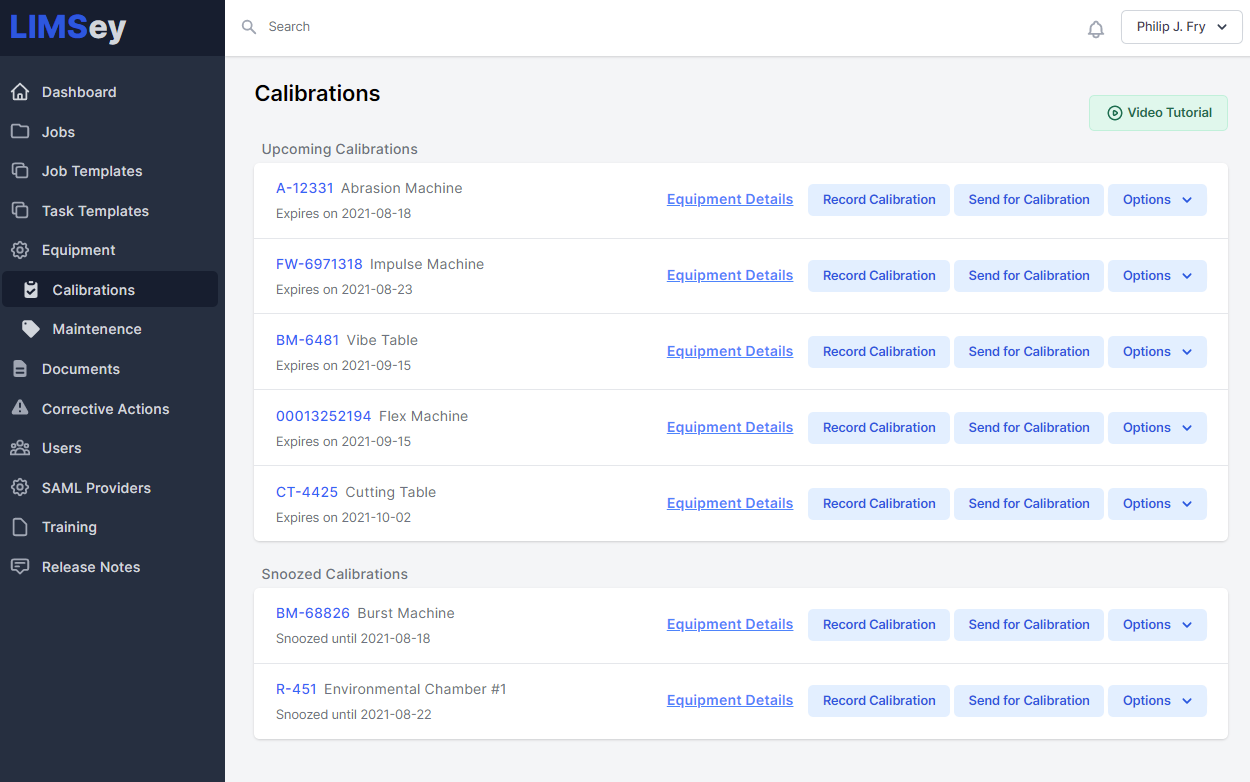Open the Equipment gear icon in sidebar

pos(20,249)
